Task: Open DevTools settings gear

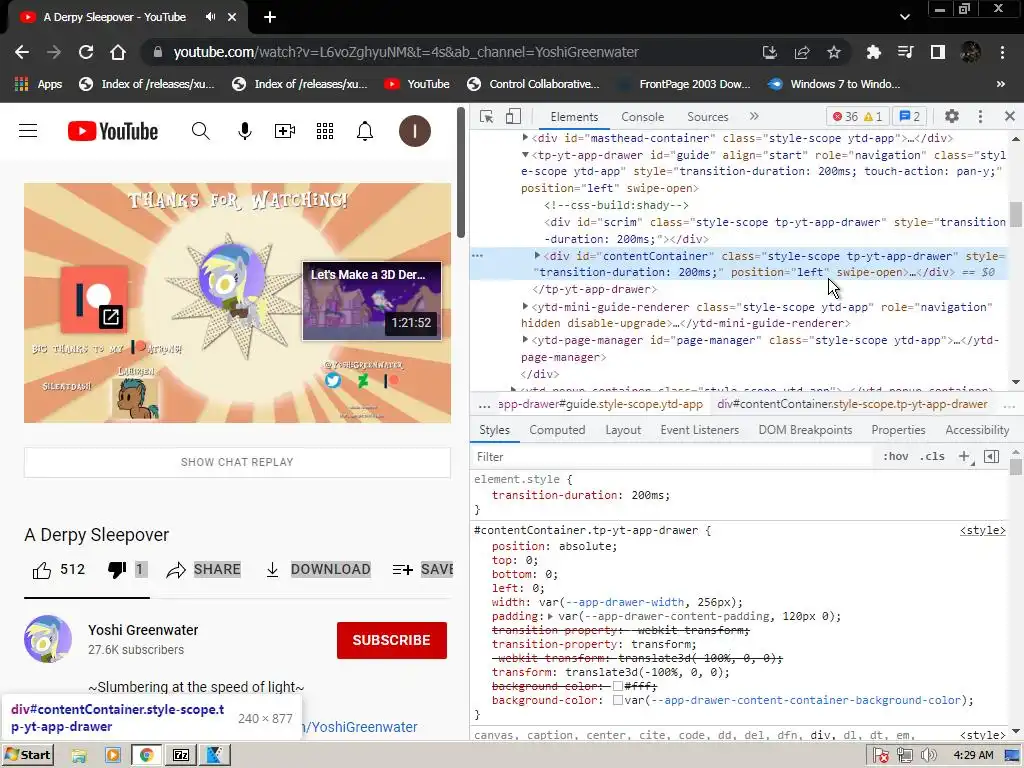Action: tap(952, 116)
